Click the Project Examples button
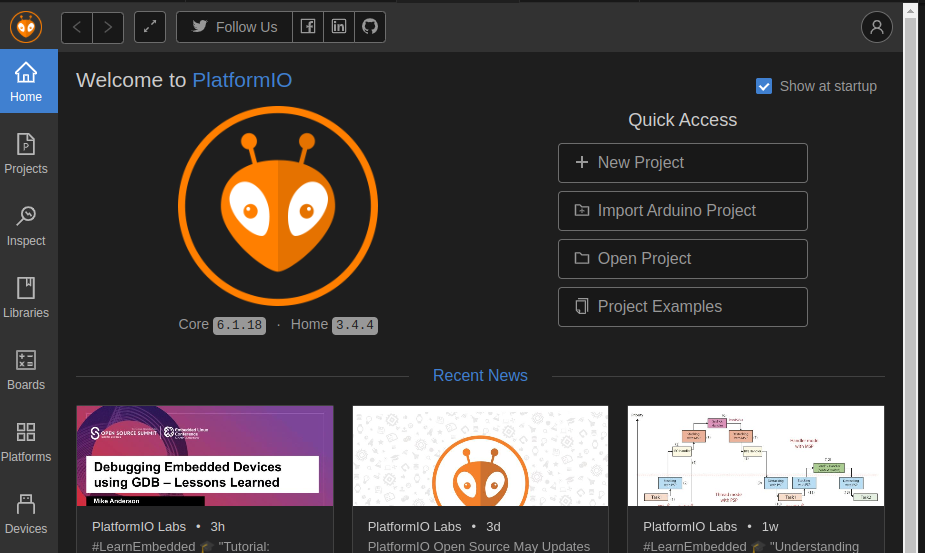Viewport: 925px width, 553px height. [x=683, y=307]
